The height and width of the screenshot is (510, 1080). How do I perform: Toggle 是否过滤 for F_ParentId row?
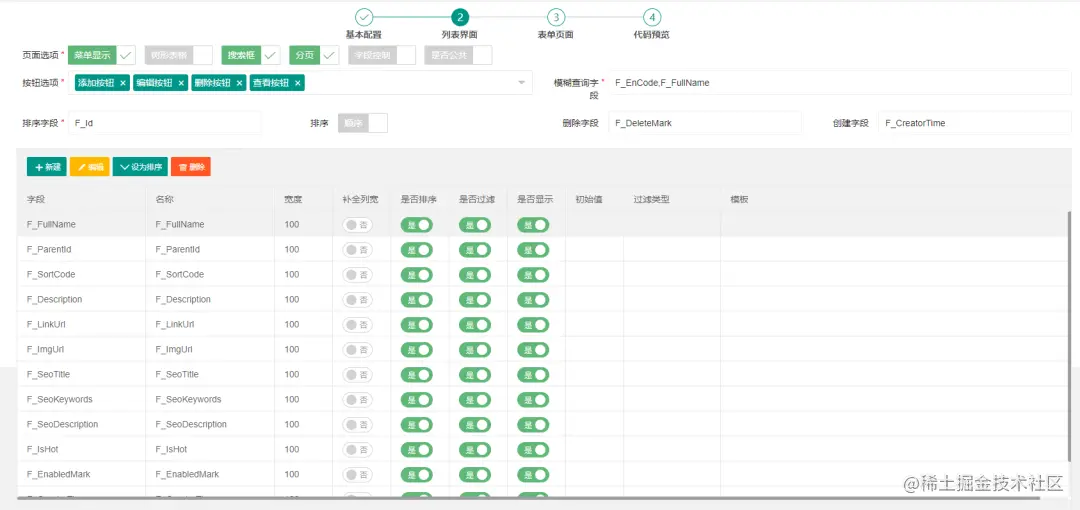coord(475,249)
